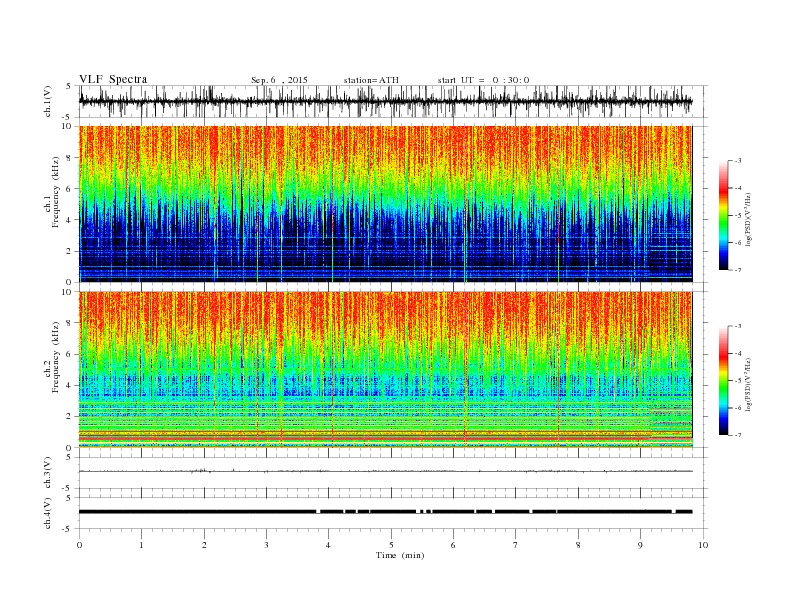792x612 pixels.
Task: Click the ch.2 color bar "log(PSD)(V²/Hz)" label
Action: (x=749, y=384)
